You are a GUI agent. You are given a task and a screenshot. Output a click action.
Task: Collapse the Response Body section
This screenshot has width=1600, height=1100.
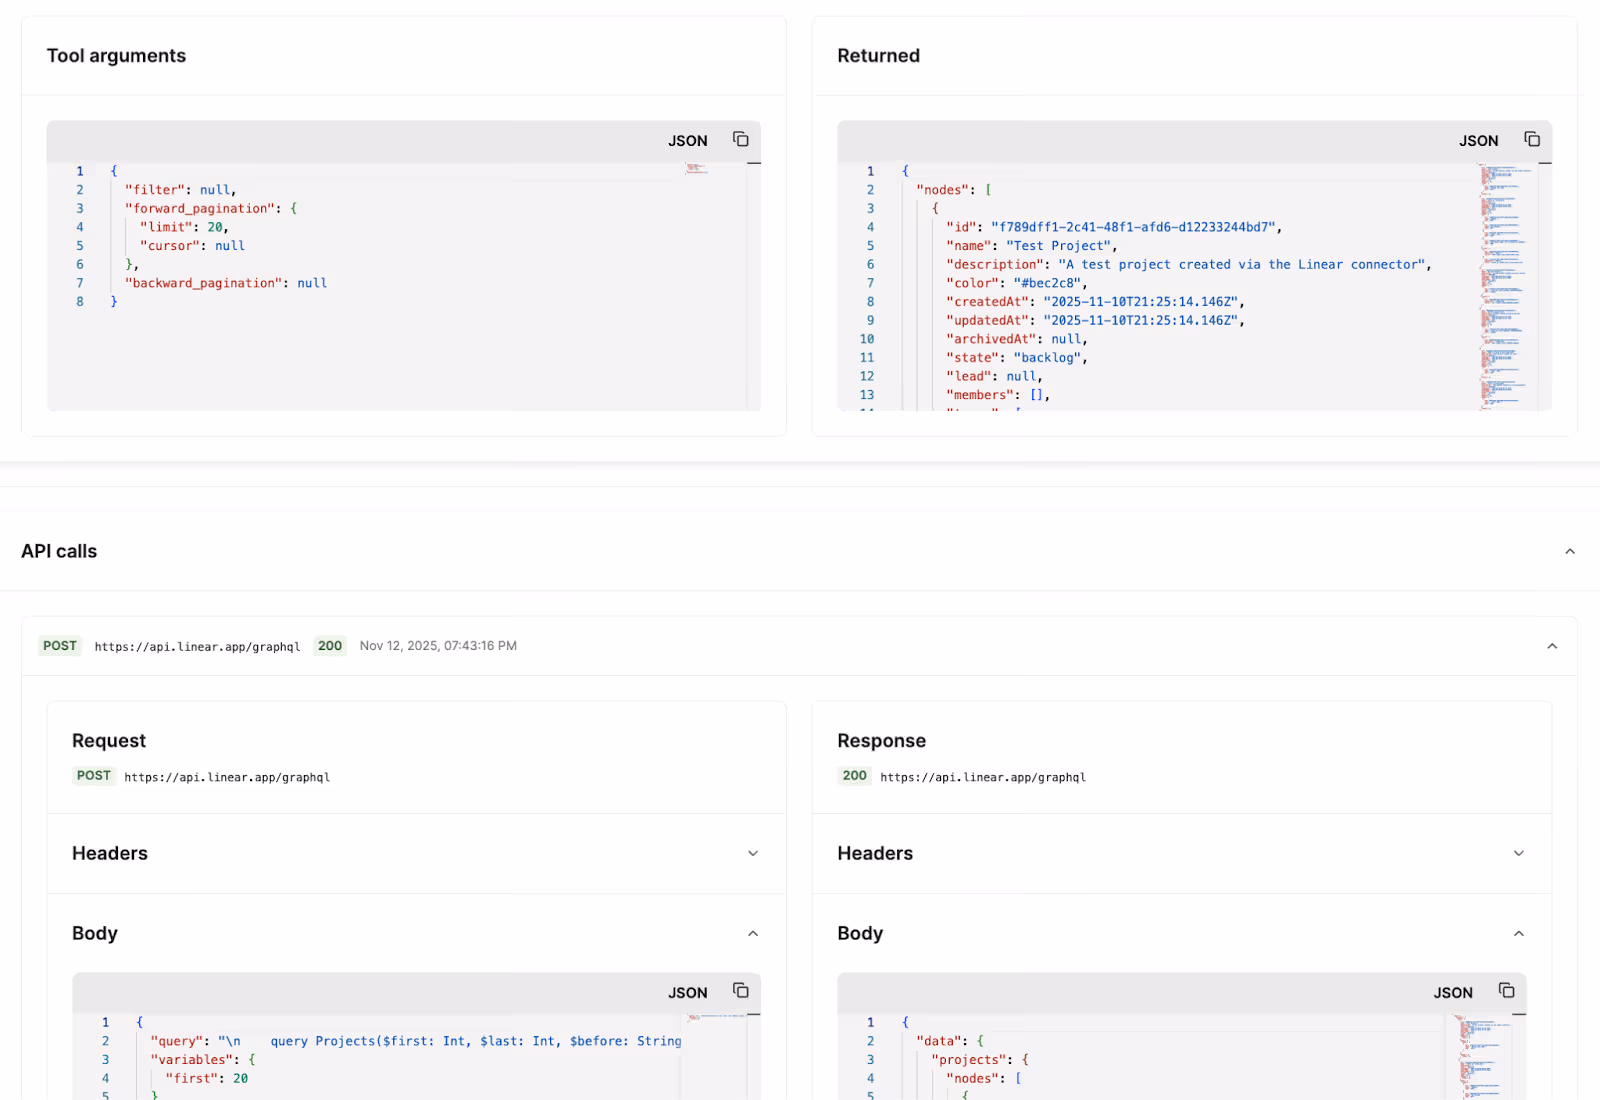click(x=1519, y=933)
